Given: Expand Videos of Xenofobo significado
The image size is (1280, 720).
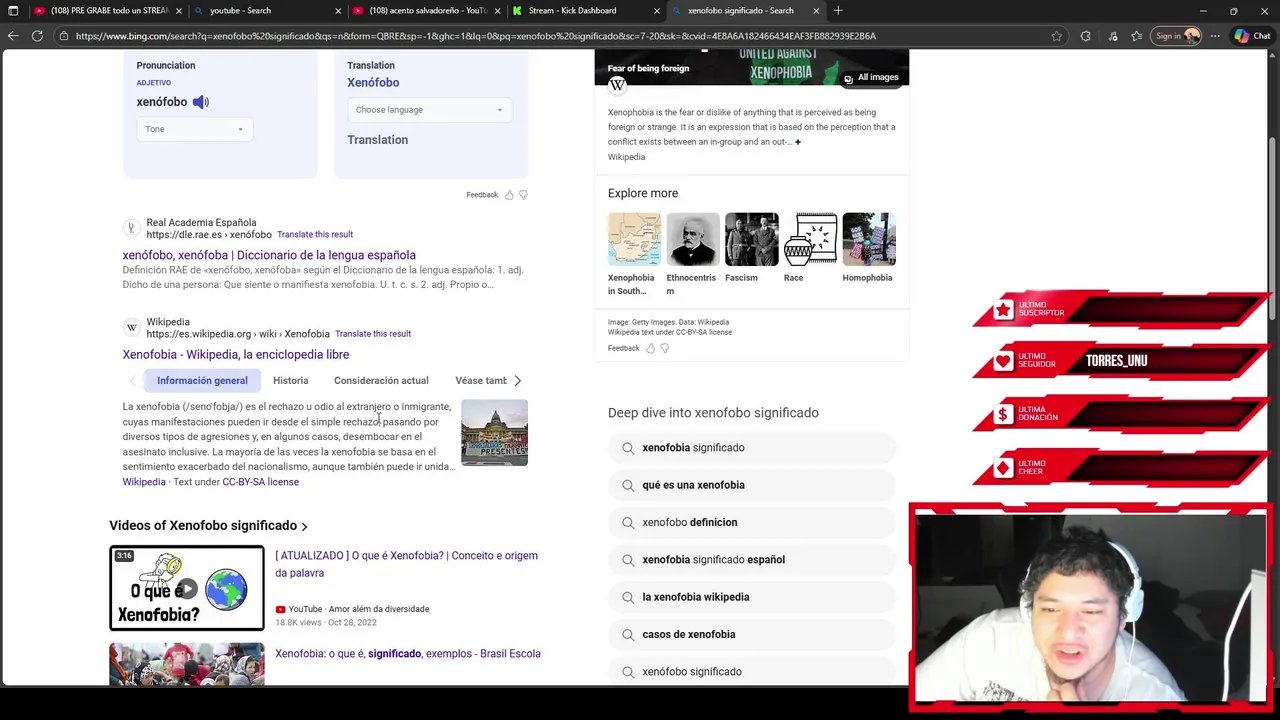Looking at the screenshot, I should 208,526.
